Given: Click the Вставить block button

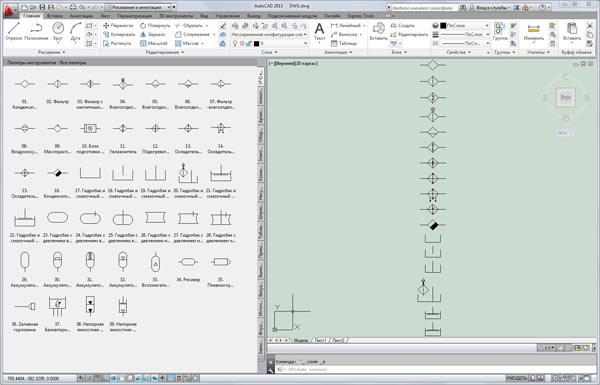Looking at the screenshot, I should tap(378, 31).
